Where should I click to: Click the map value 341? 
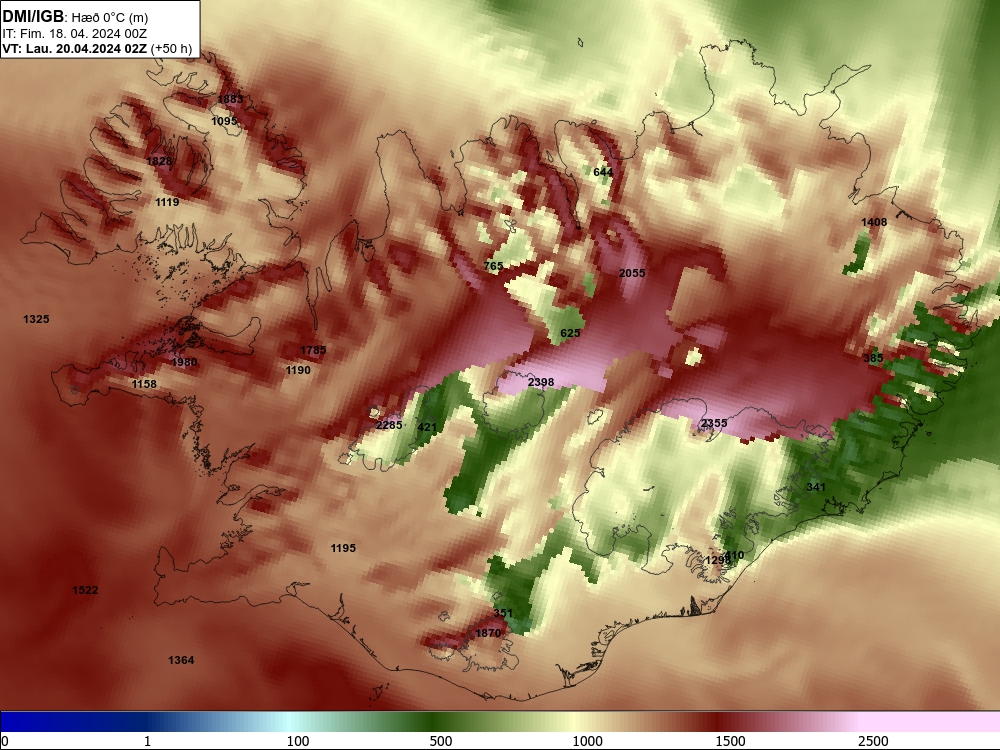(x=816, y=487)
